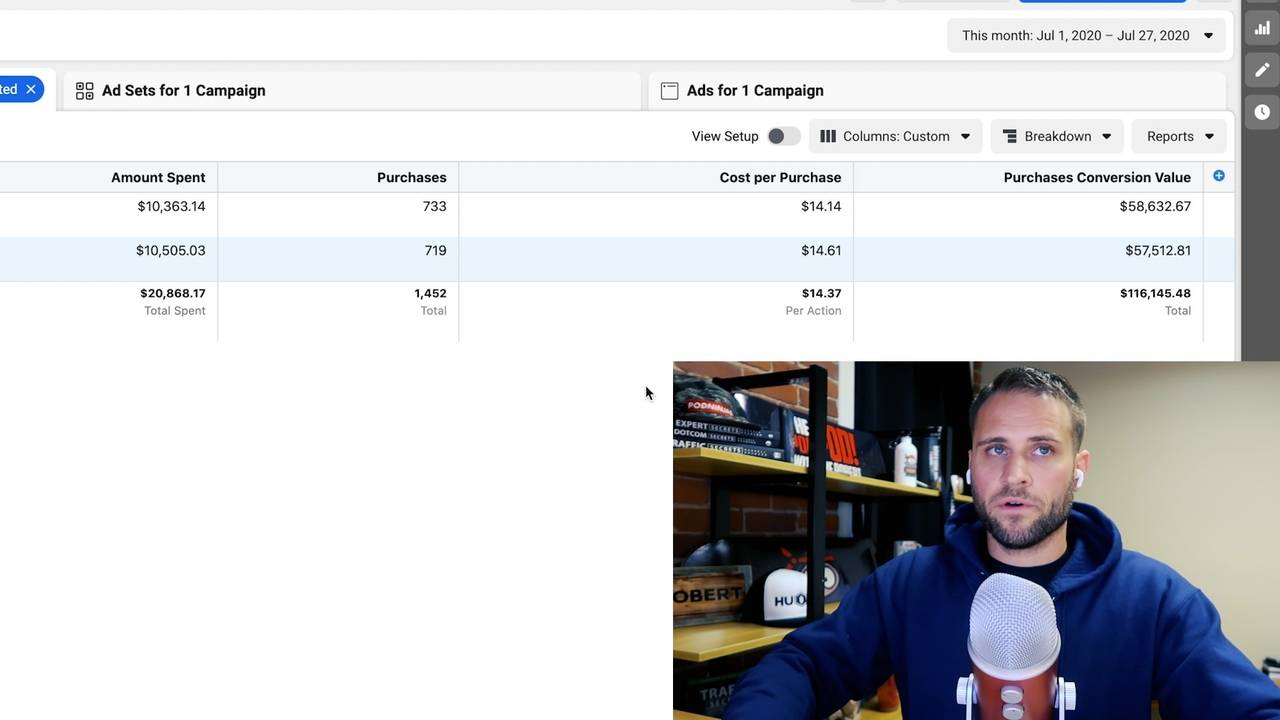Expand the Breakdown dropdown
The image size is (1280, 720).
tap(1057, 136)
